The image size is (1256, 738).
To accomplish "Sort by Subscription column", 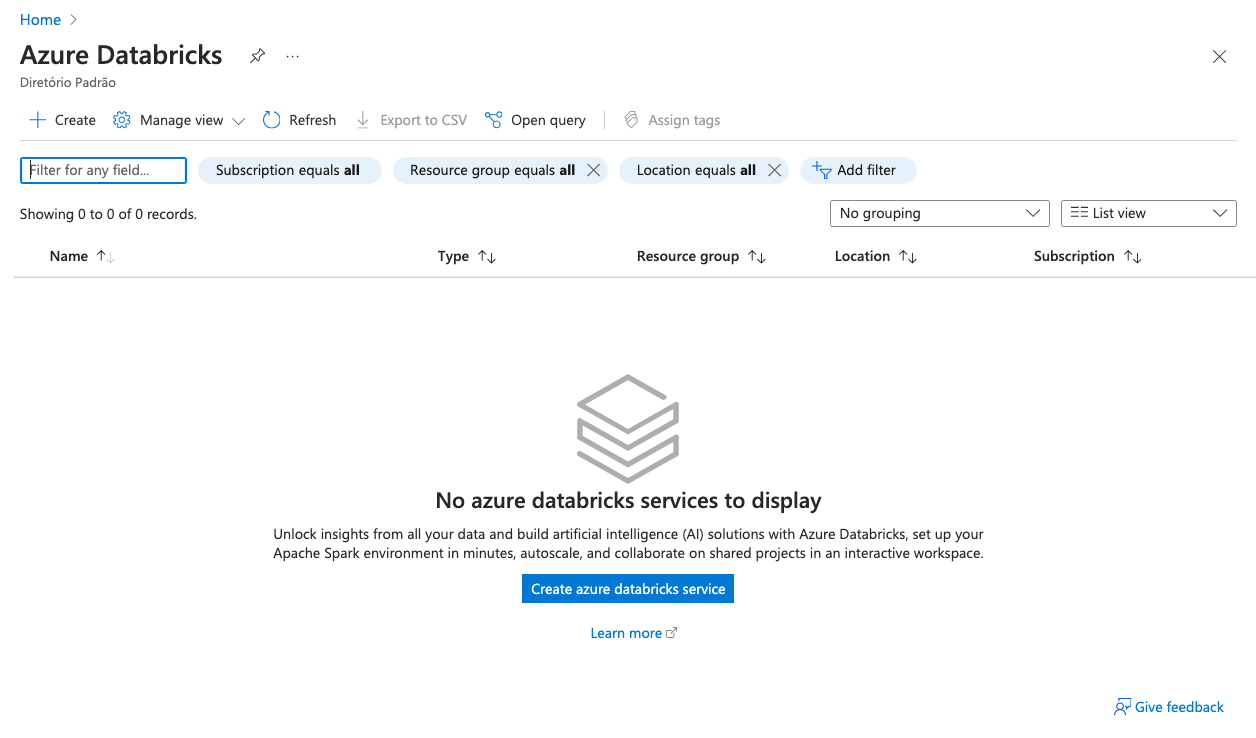I will point(1087,256).
